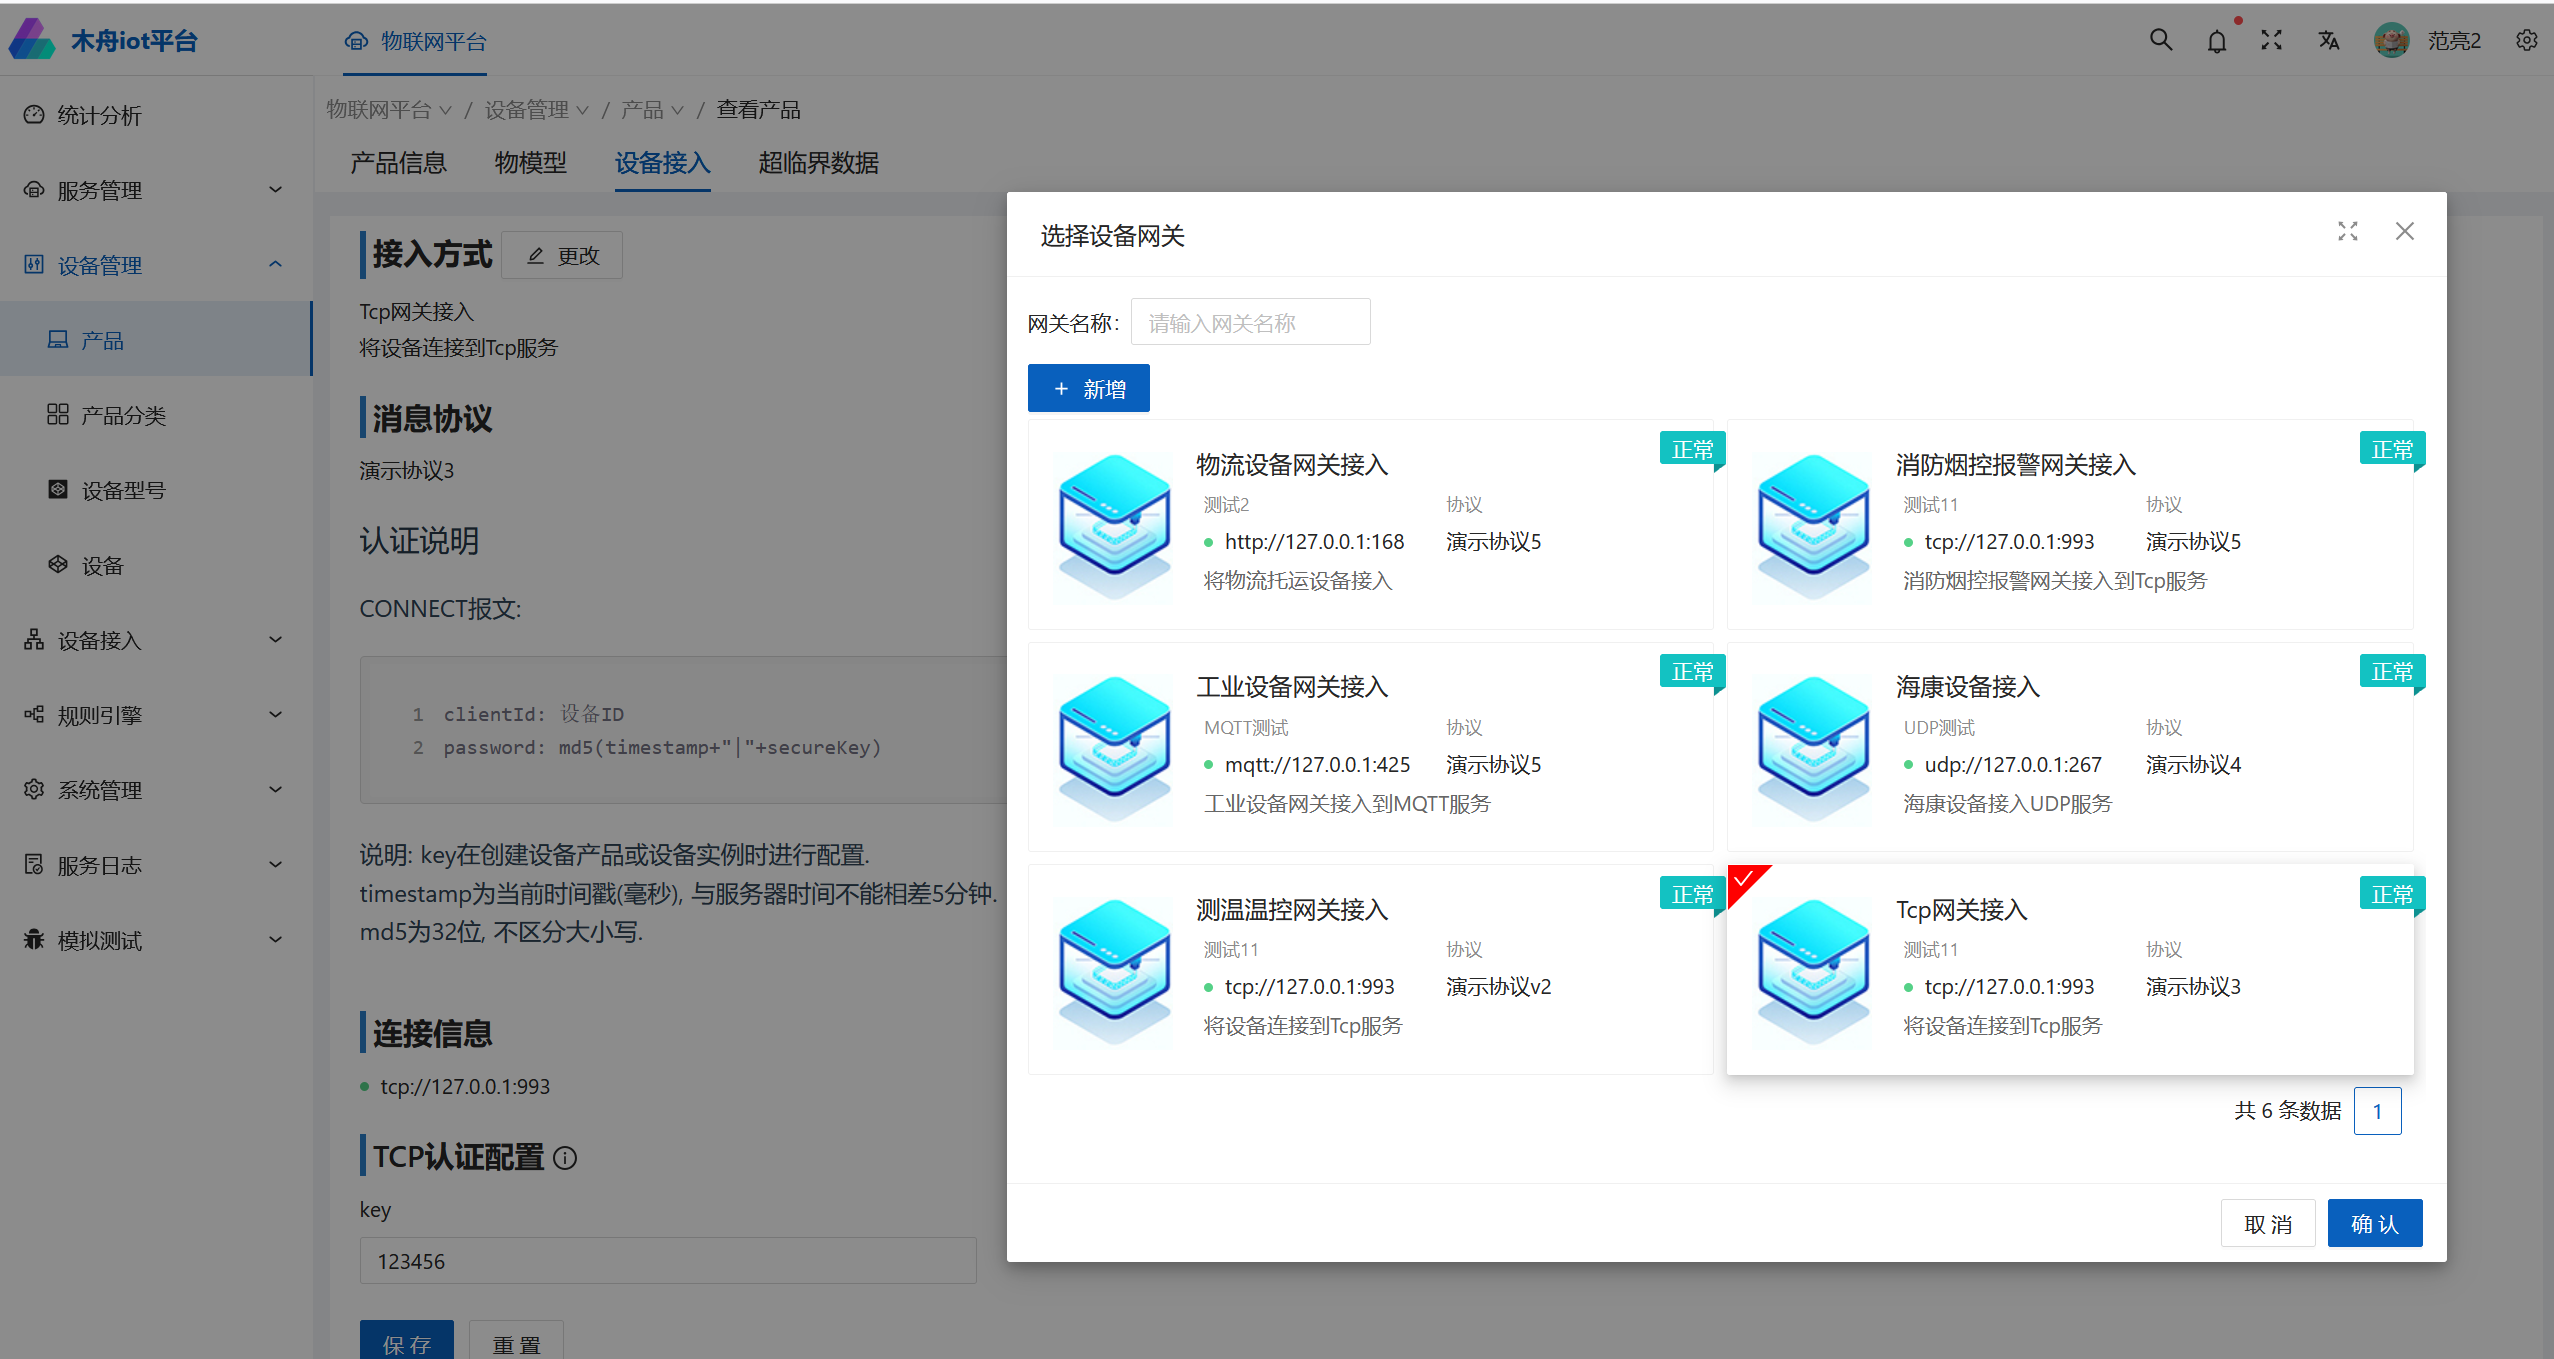The height and width of the screenshot is (1359, 2554).
Task: Click 正常 status badge on 物流设备网关接入
Action: tap(1692, 450)
